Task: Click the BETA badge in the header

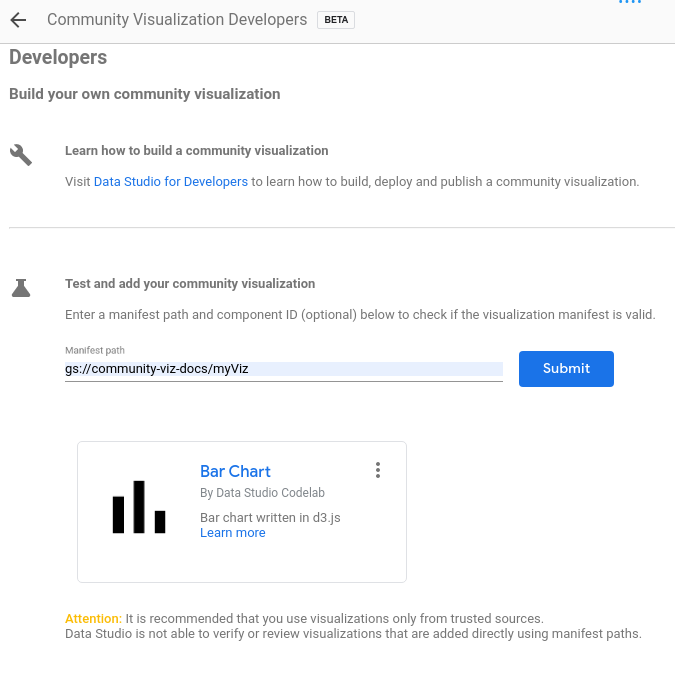Action: point(336,20)
